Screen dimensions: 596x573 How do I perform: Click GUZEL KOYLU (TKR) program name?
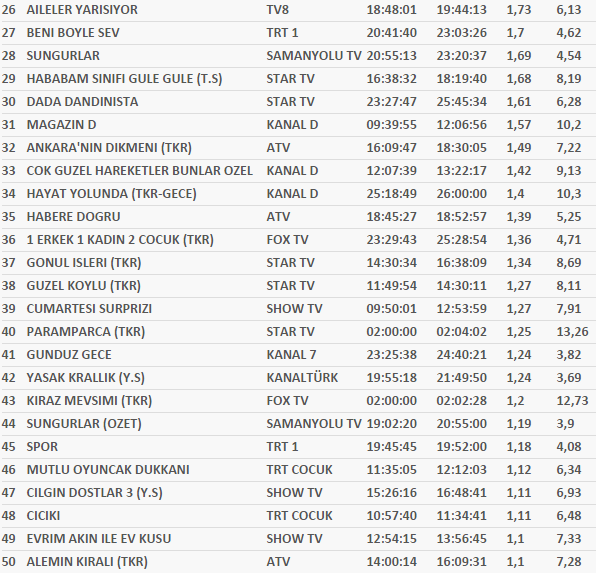(x=83, y=286)
